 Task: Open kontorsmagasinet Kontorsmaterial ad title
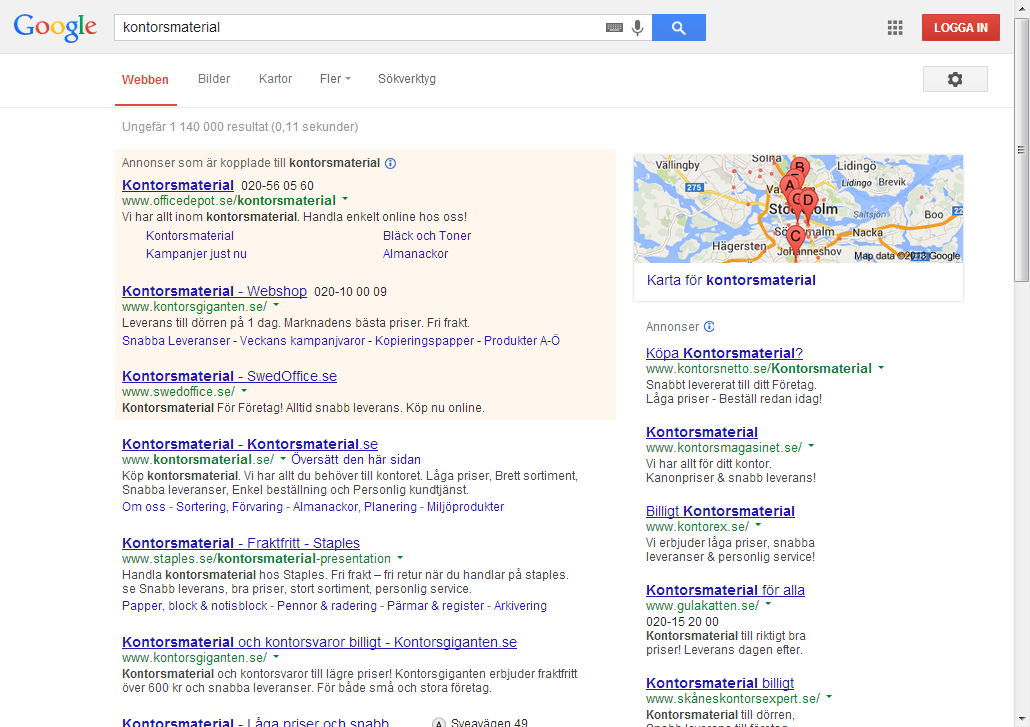702,432
